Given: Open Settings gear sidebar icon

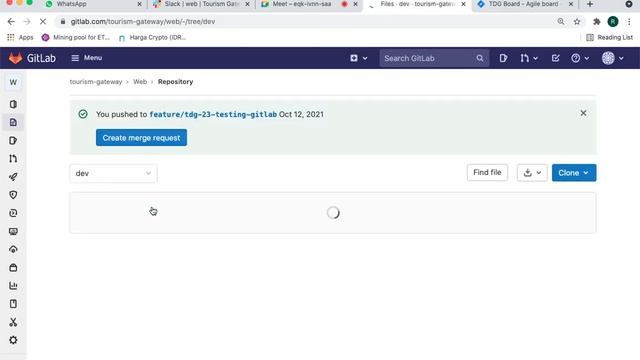Looking at the screenshot, I should click(x=13, y=340).
